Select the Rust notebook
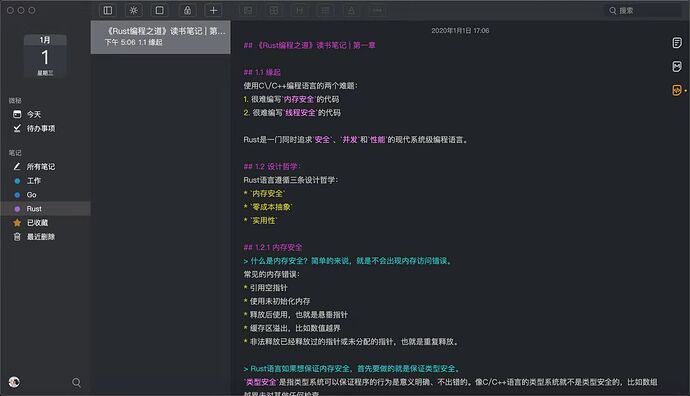 pos(45,209)
